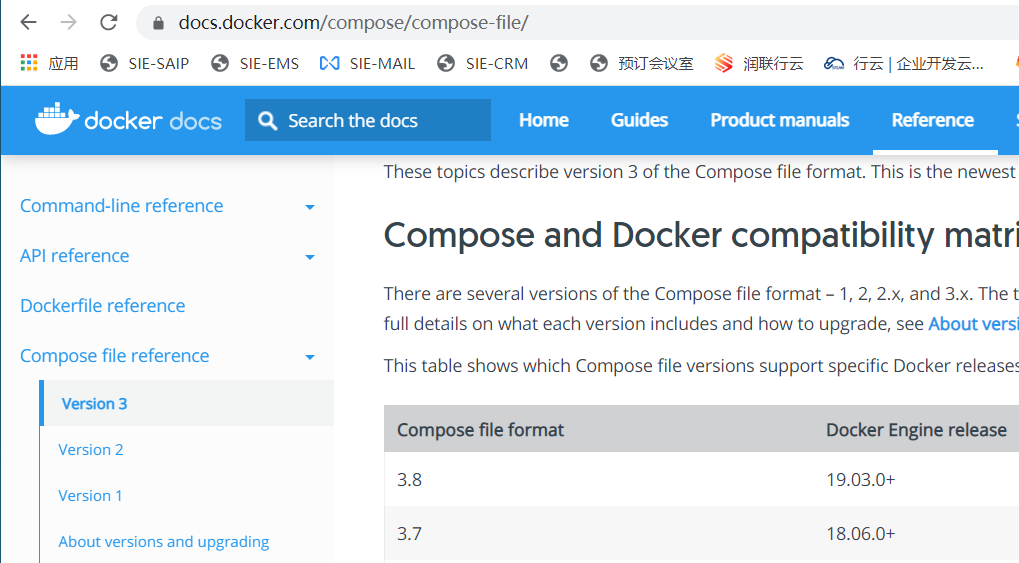The height and width of the screenshot is (563, 1019).
Task: Go to the Home tab
Action: click(x=543, y=120)
